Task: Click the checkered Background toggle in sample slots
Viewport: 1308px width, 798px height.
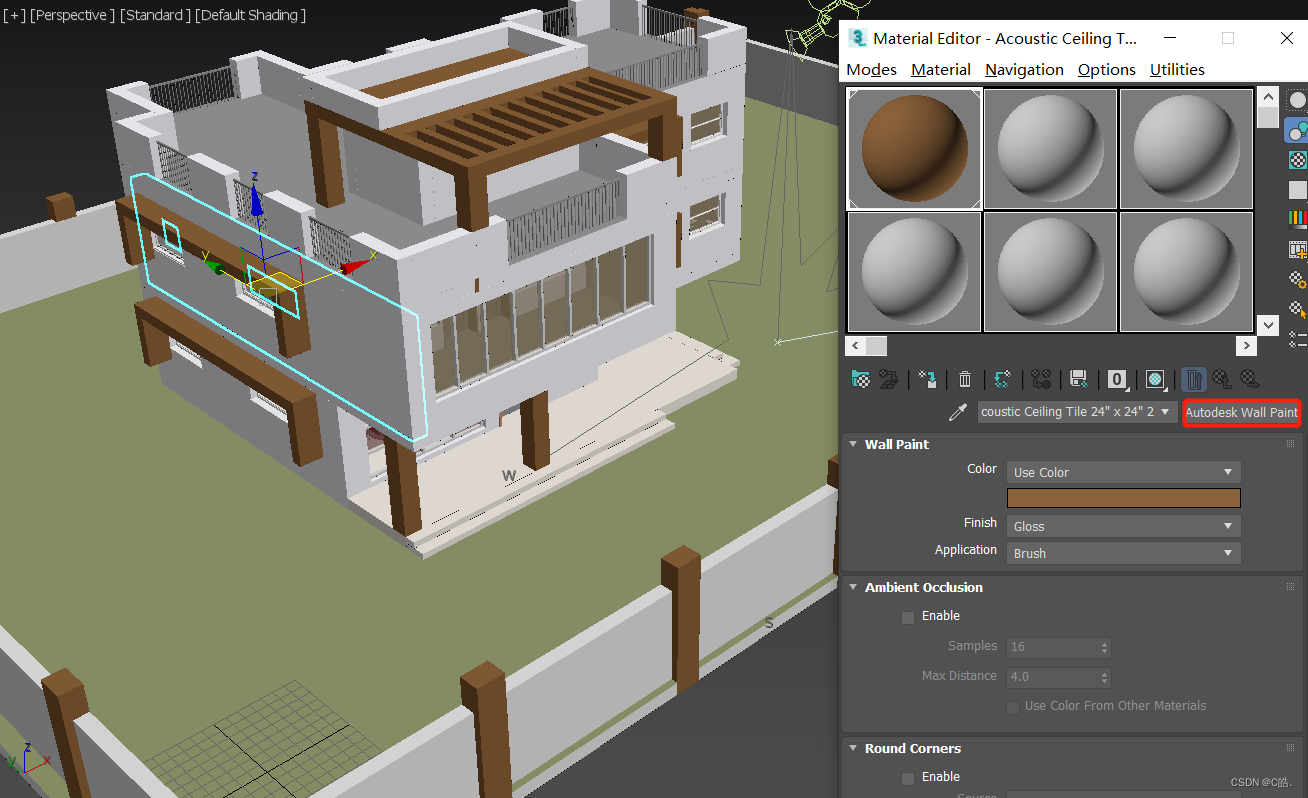Action: (x=1297, y=159)
